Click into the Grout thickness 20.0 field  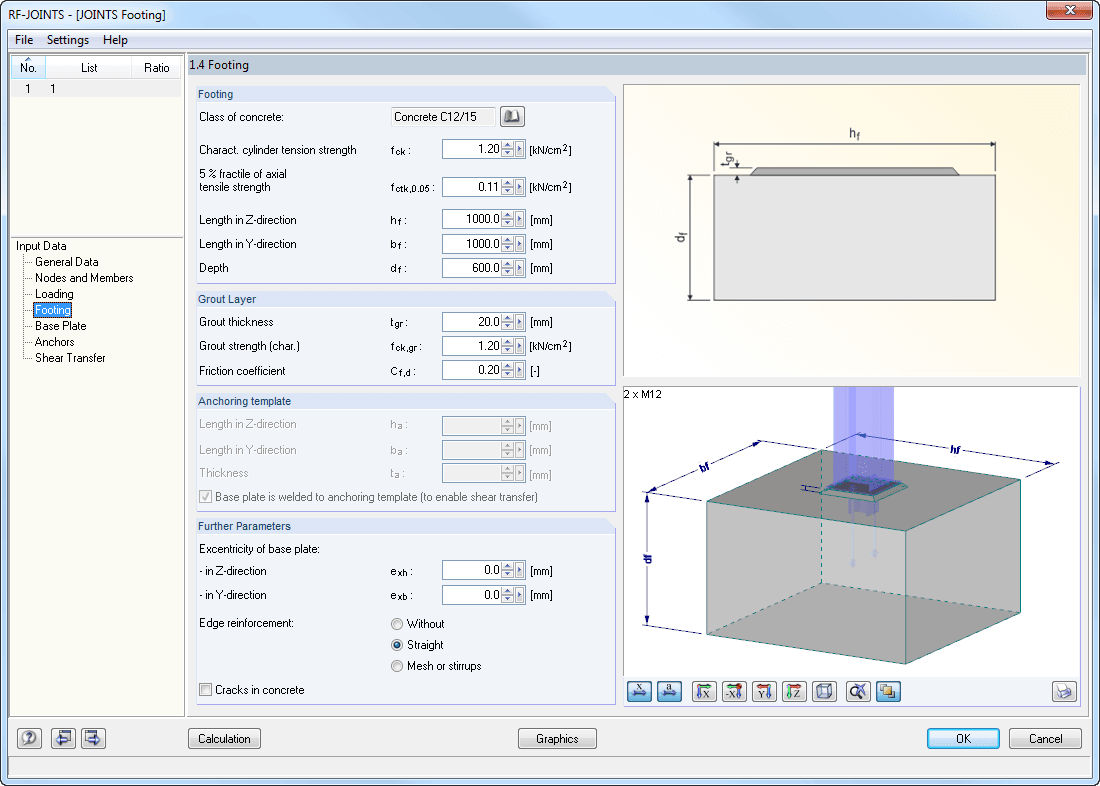472,321
